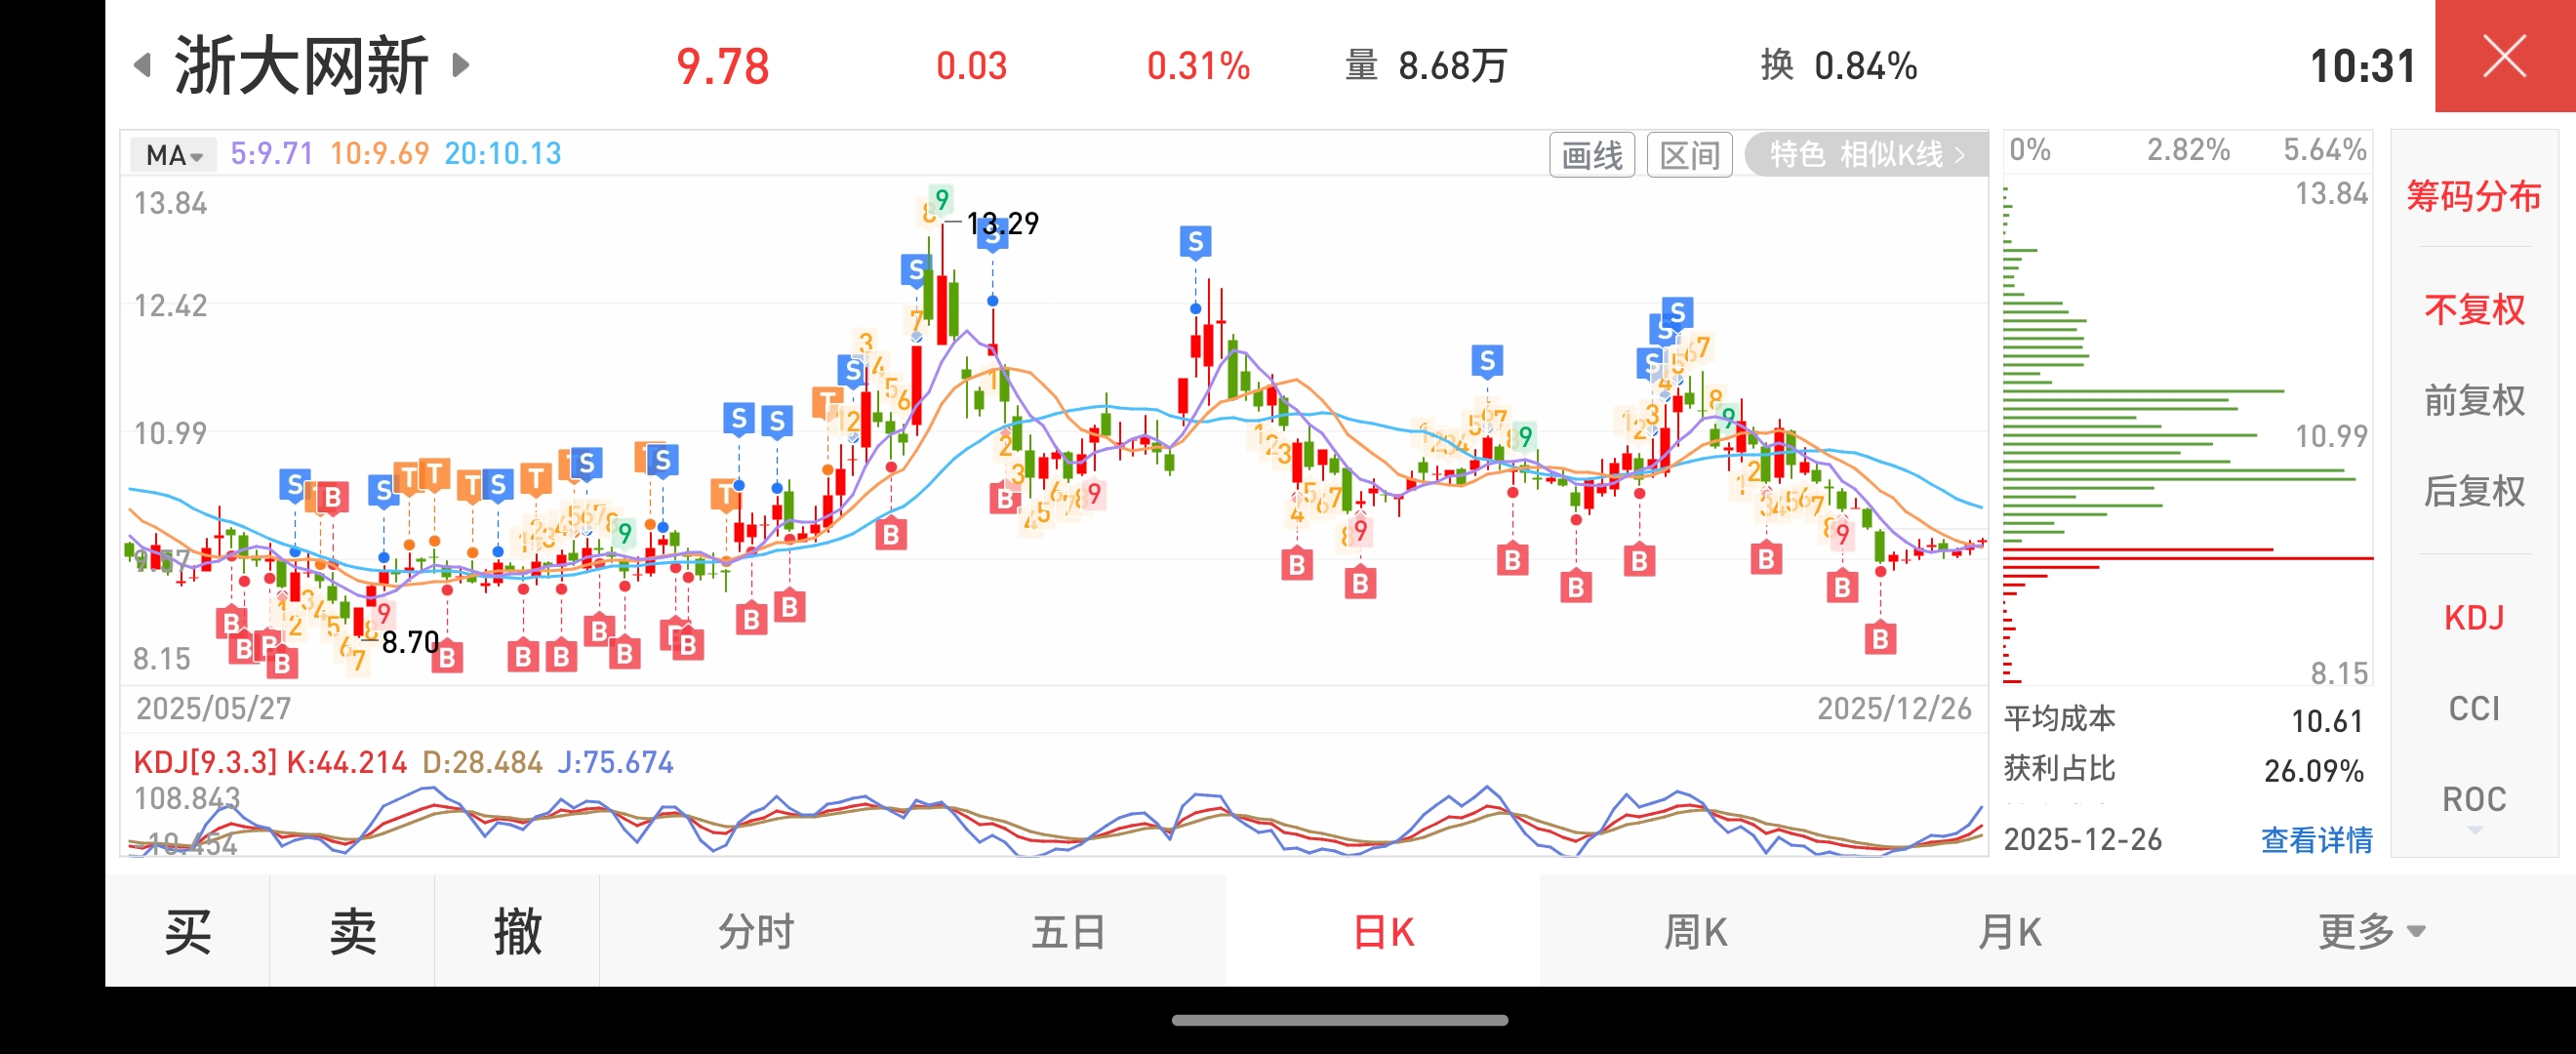
Task: Go to previous stock with left arrow
Action: pyautogui.click(x=143, y=66)
